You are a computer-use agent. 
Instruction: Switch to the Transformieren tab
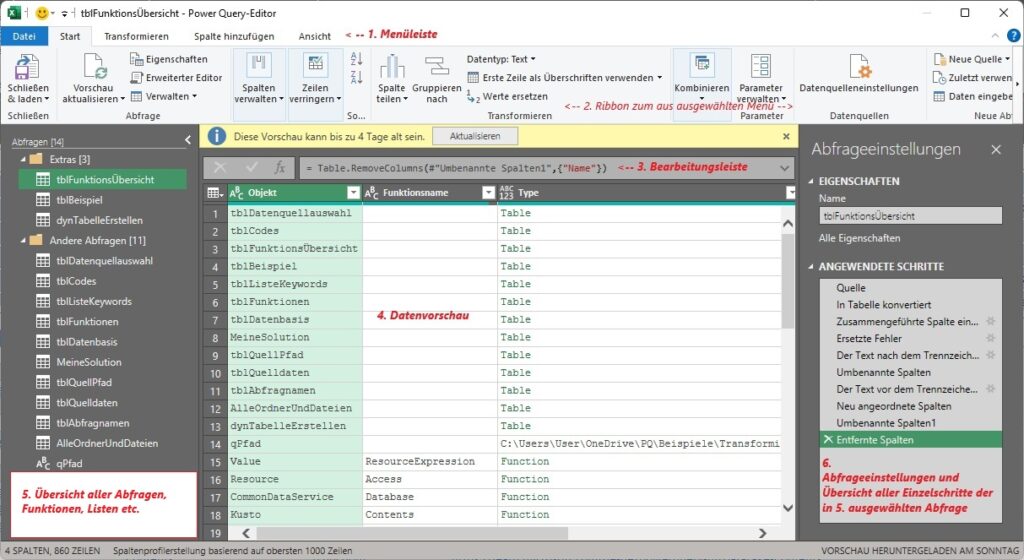click(136, 37)
